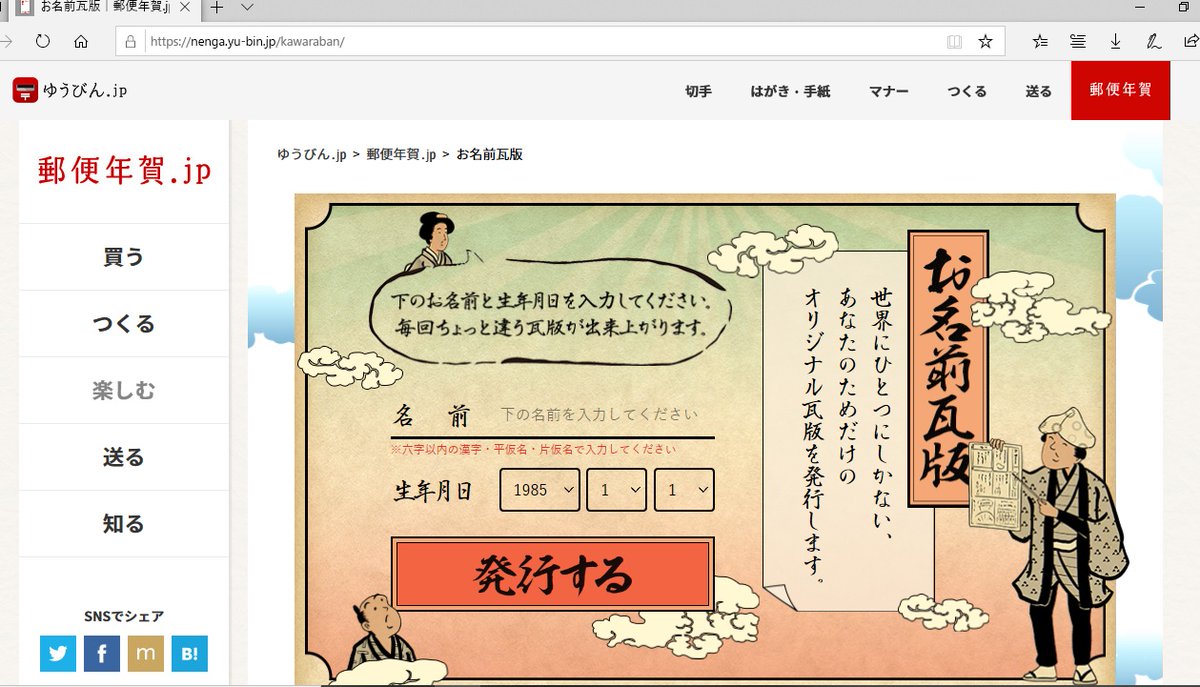Click the ゆうびん.jp logo icon
1200x687 pixels.
coord(25,90)
